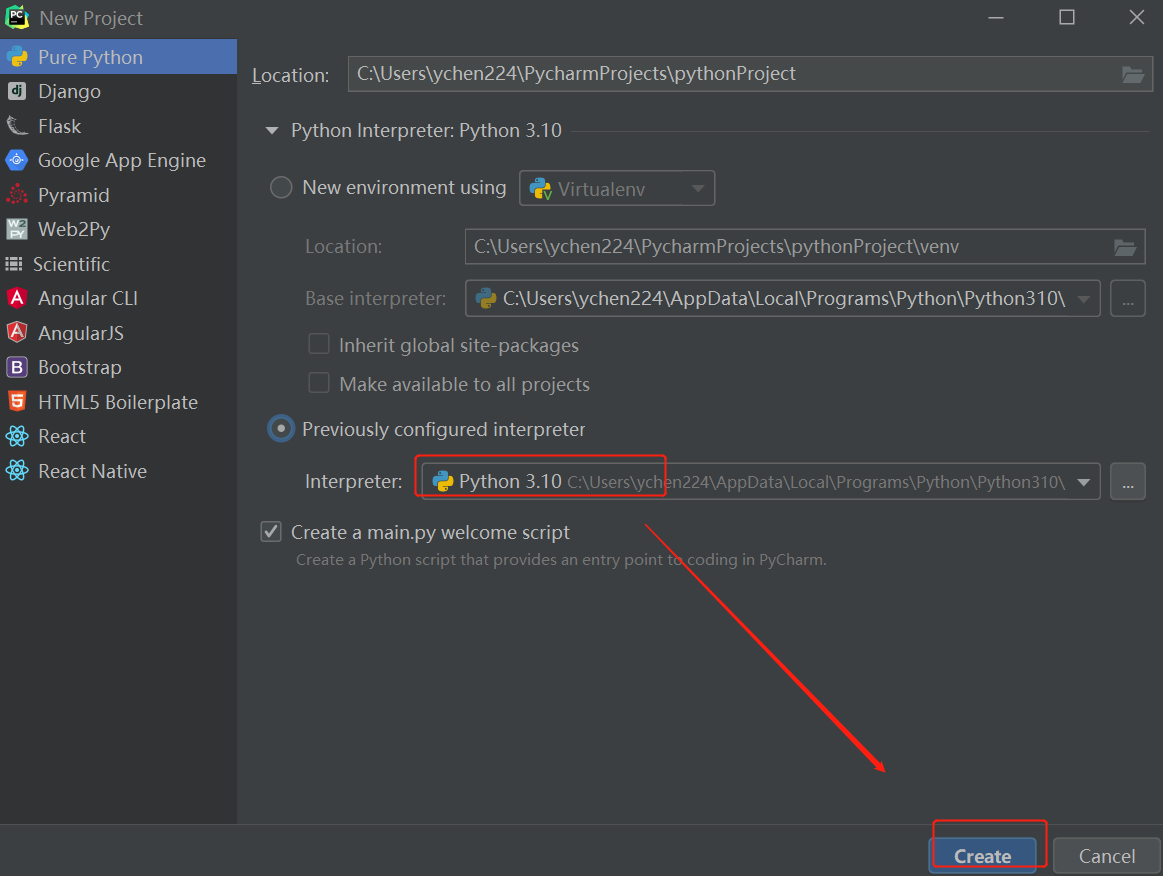Select the Scientific project type
The image size is (1163, 876).
(x=119, y=264)
